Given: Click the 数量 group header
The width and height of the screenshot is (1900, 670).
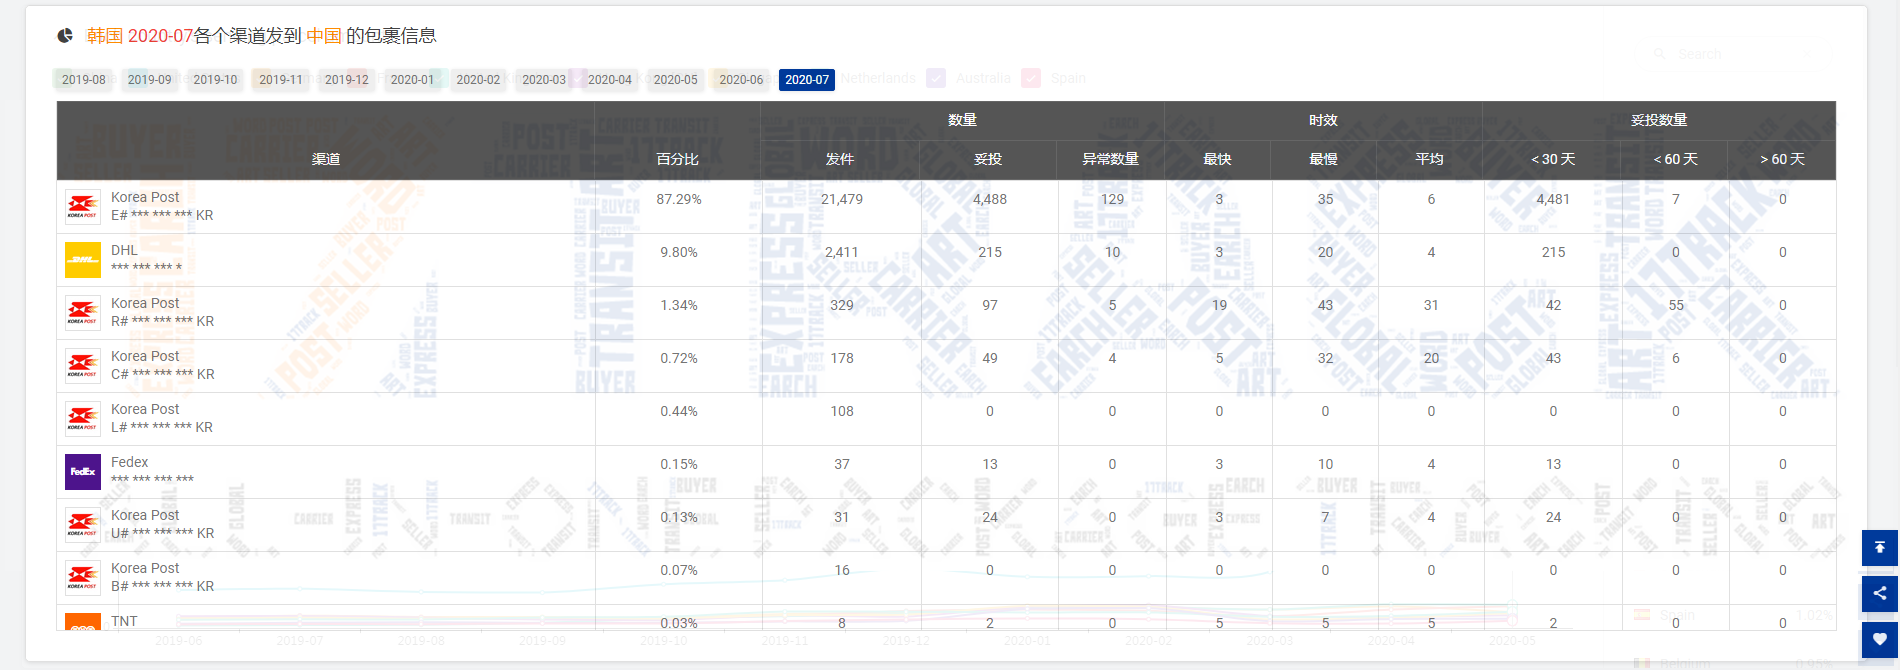Looking at the screenshot, I should (x=962, y=120).
